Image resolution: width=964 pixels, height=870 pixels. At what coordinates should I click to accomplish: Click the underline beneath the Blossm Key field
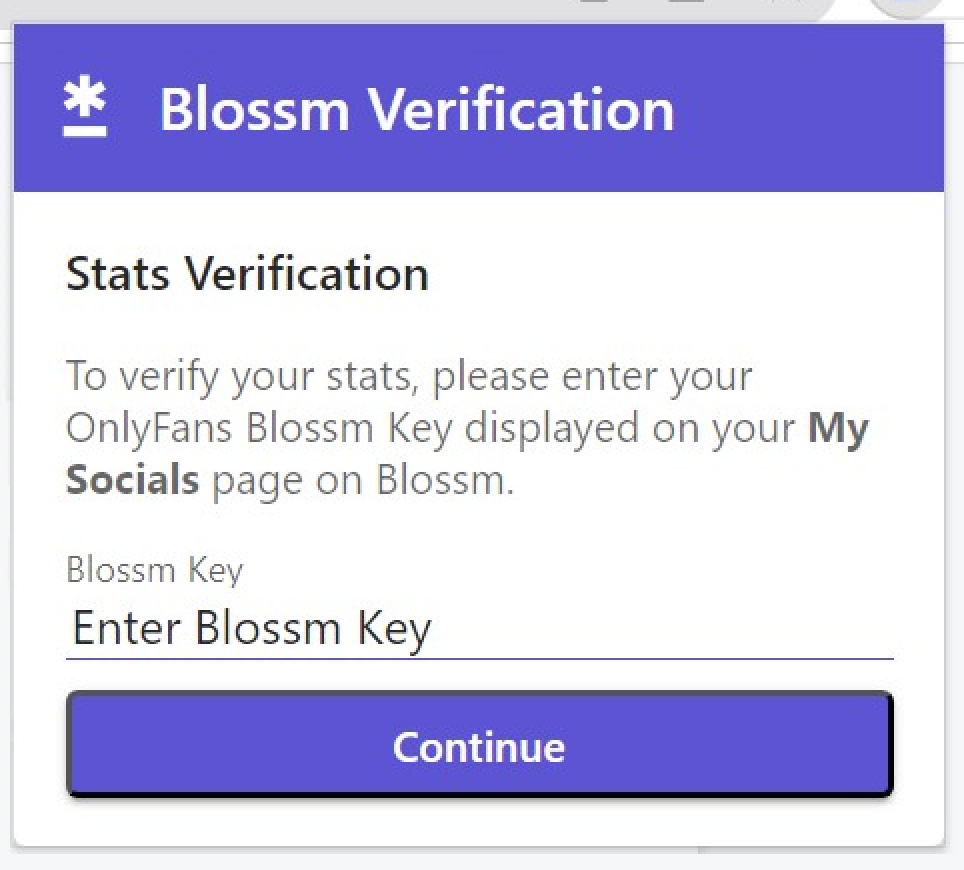480,658
